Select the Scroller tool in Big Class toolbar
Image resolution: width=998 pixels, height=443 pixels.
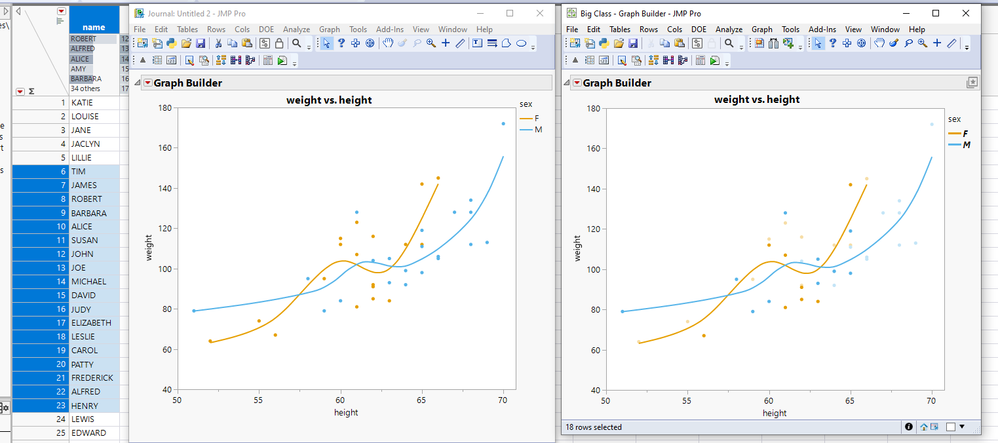[x=861, y=43]
